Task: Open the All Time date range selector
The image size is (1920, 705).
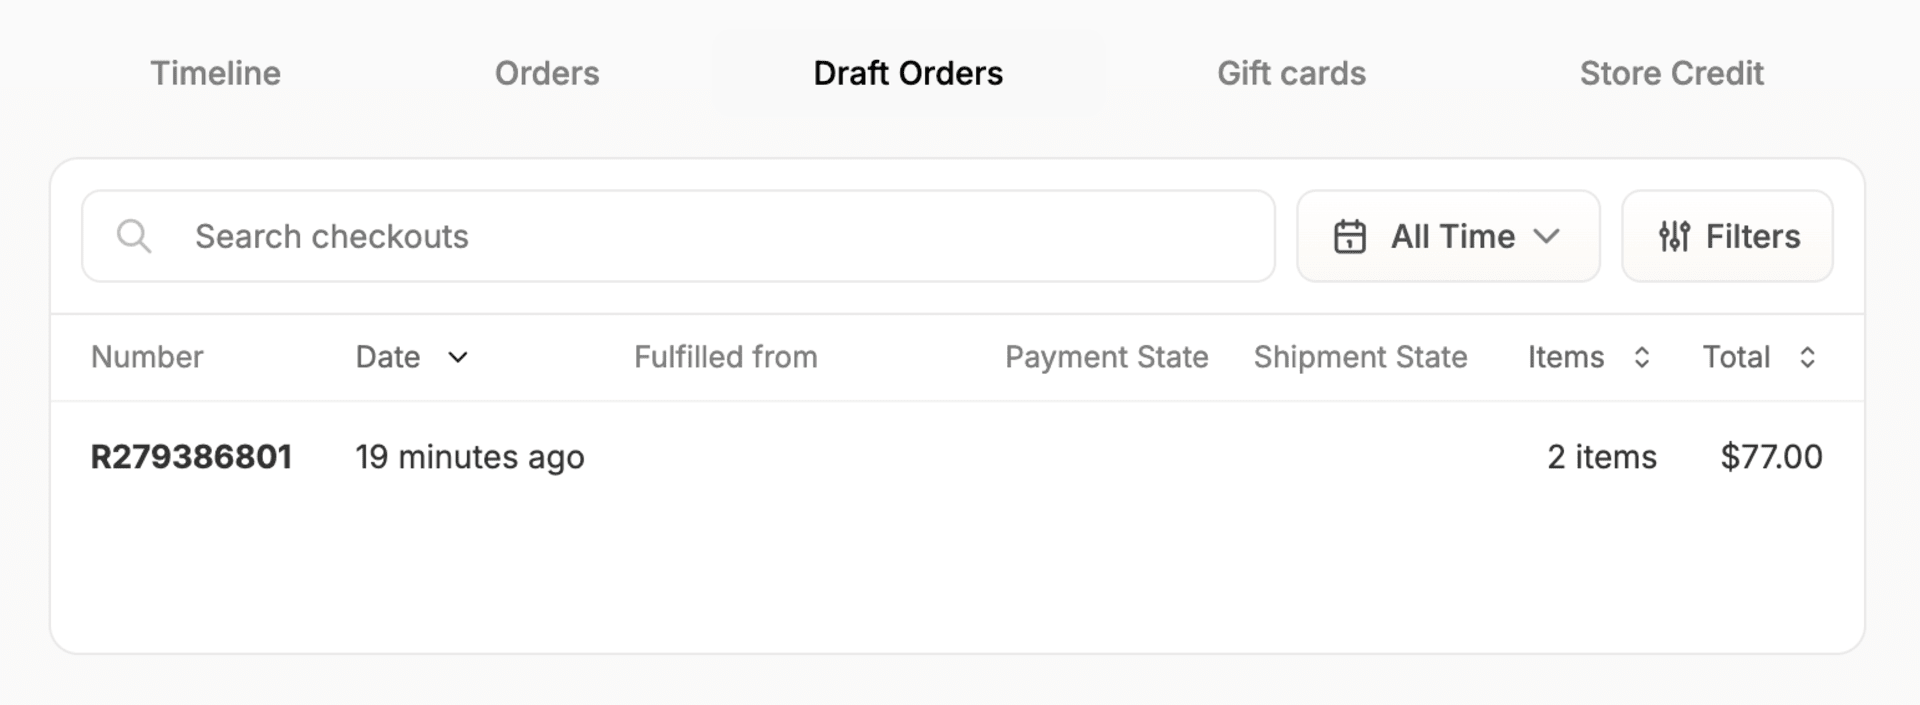Action: (x=1448, y=237)
